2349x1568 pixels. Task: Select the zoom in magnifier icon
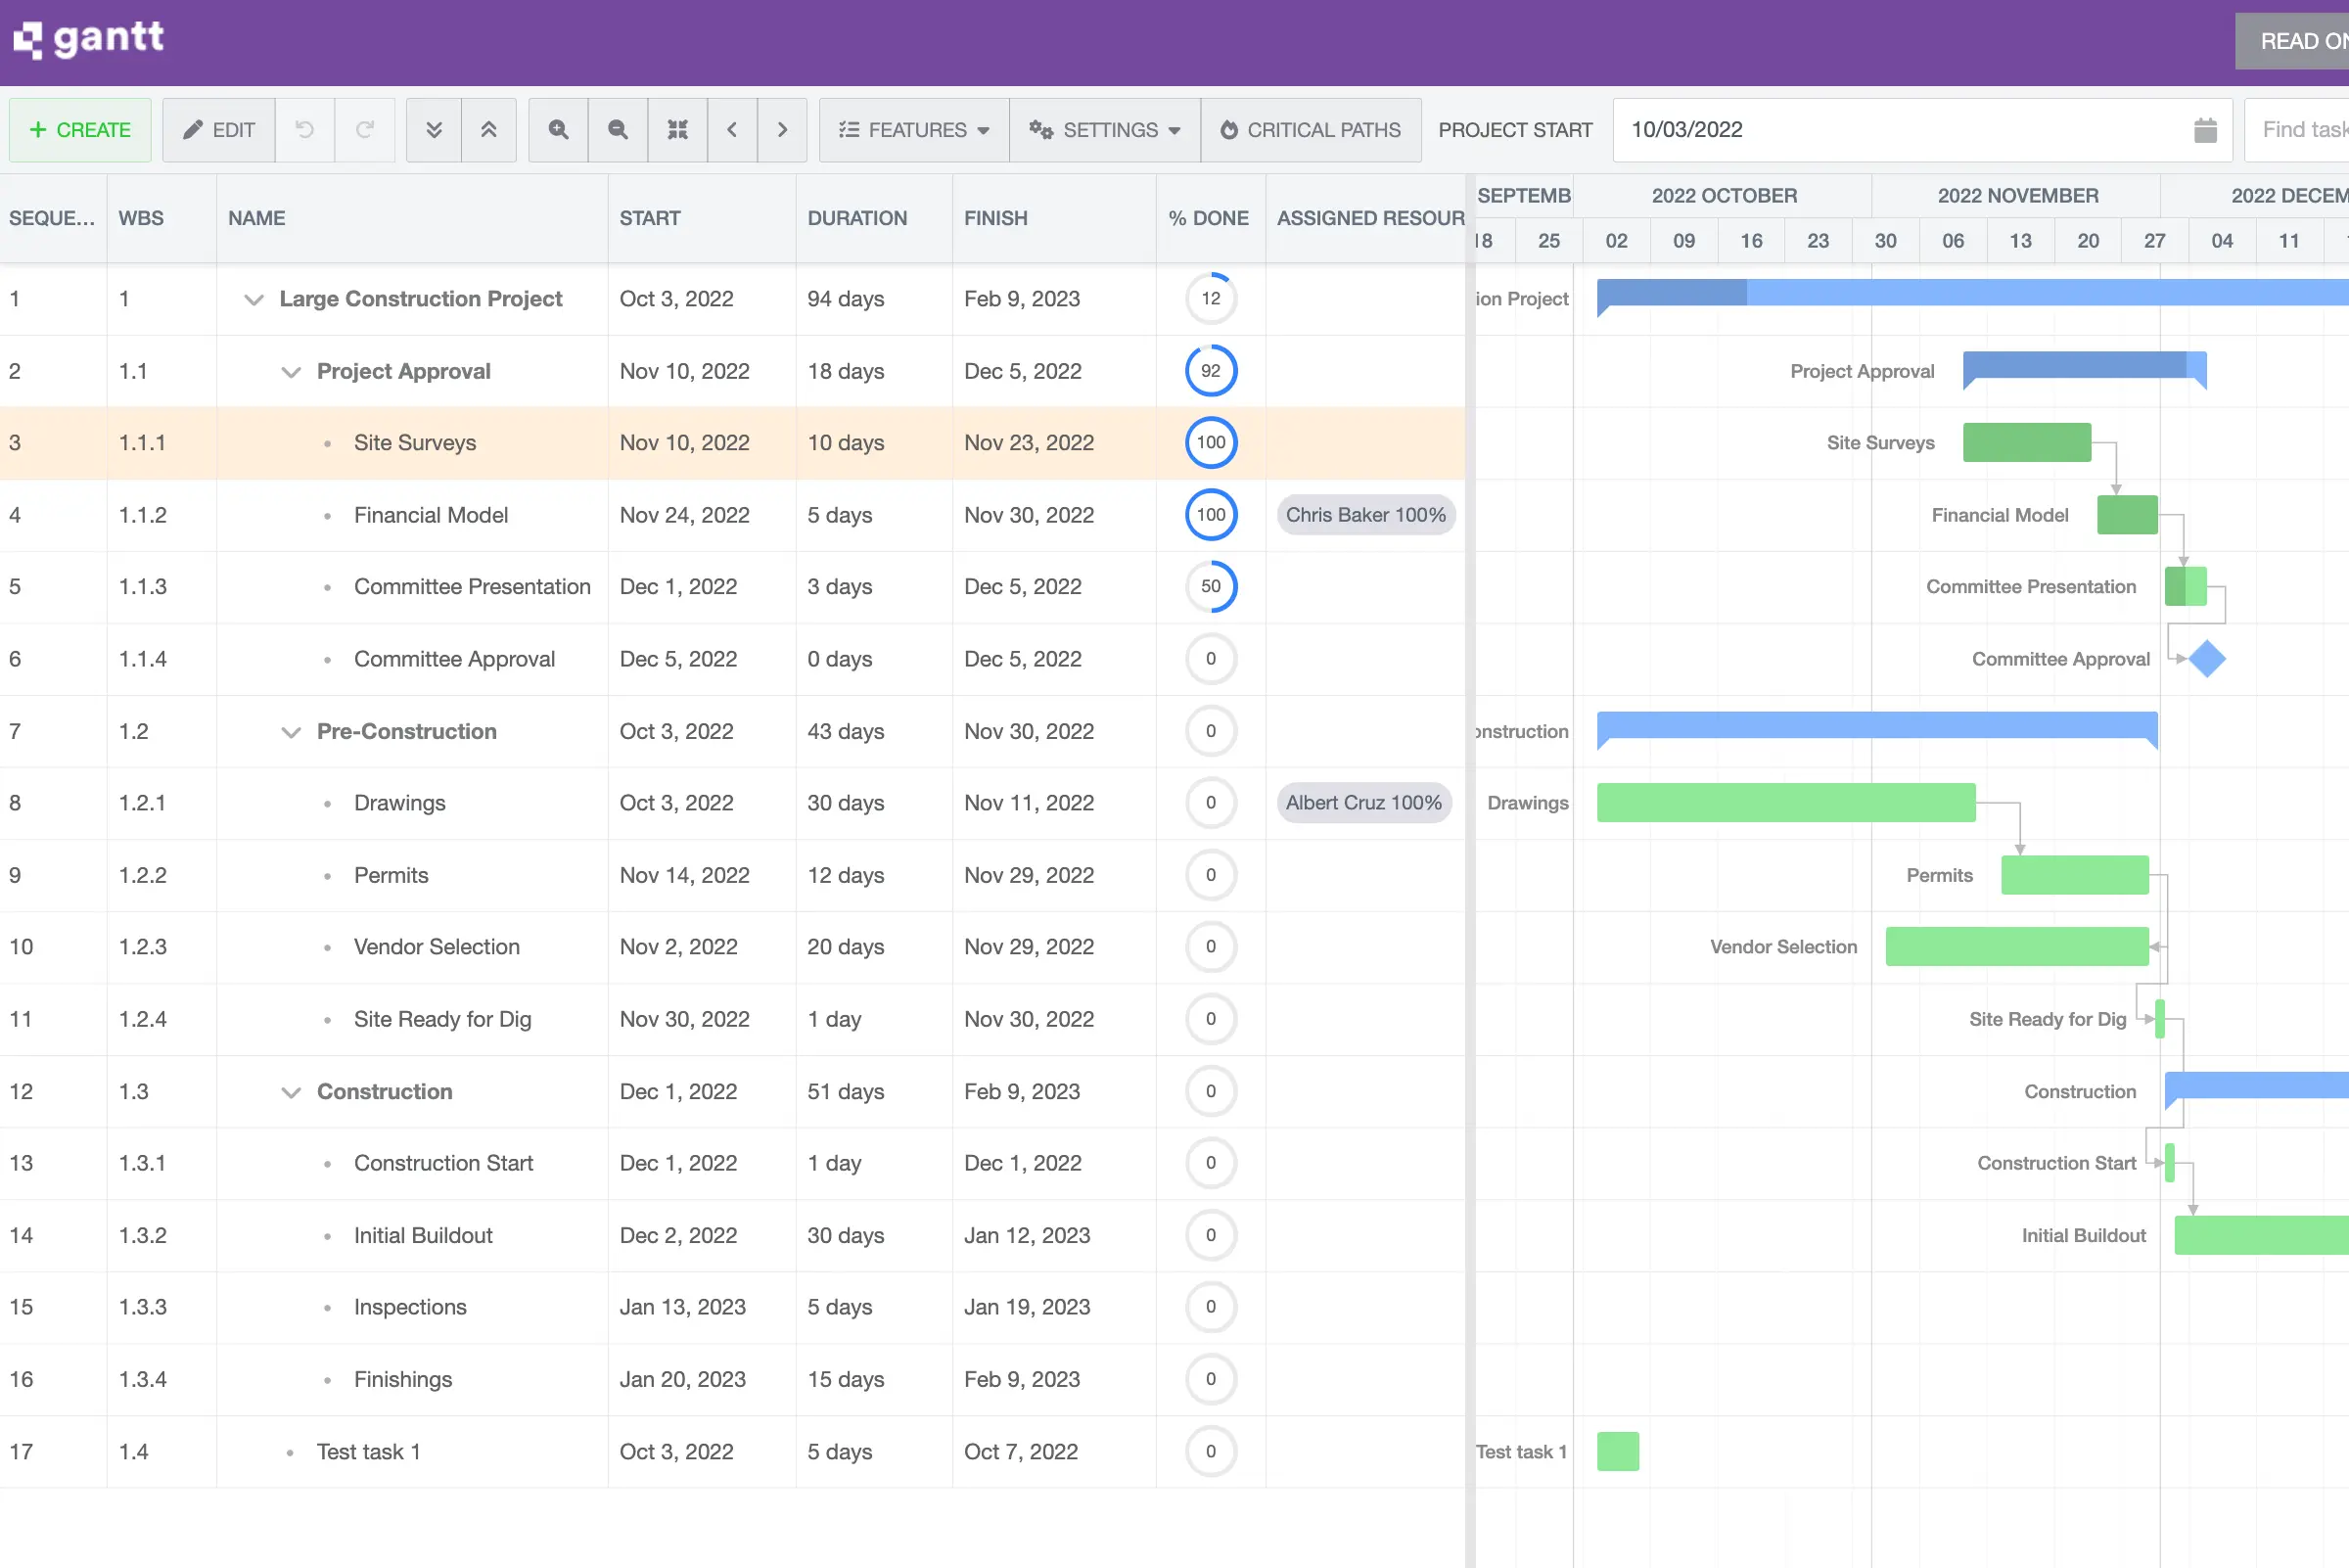tap(558, 130)
